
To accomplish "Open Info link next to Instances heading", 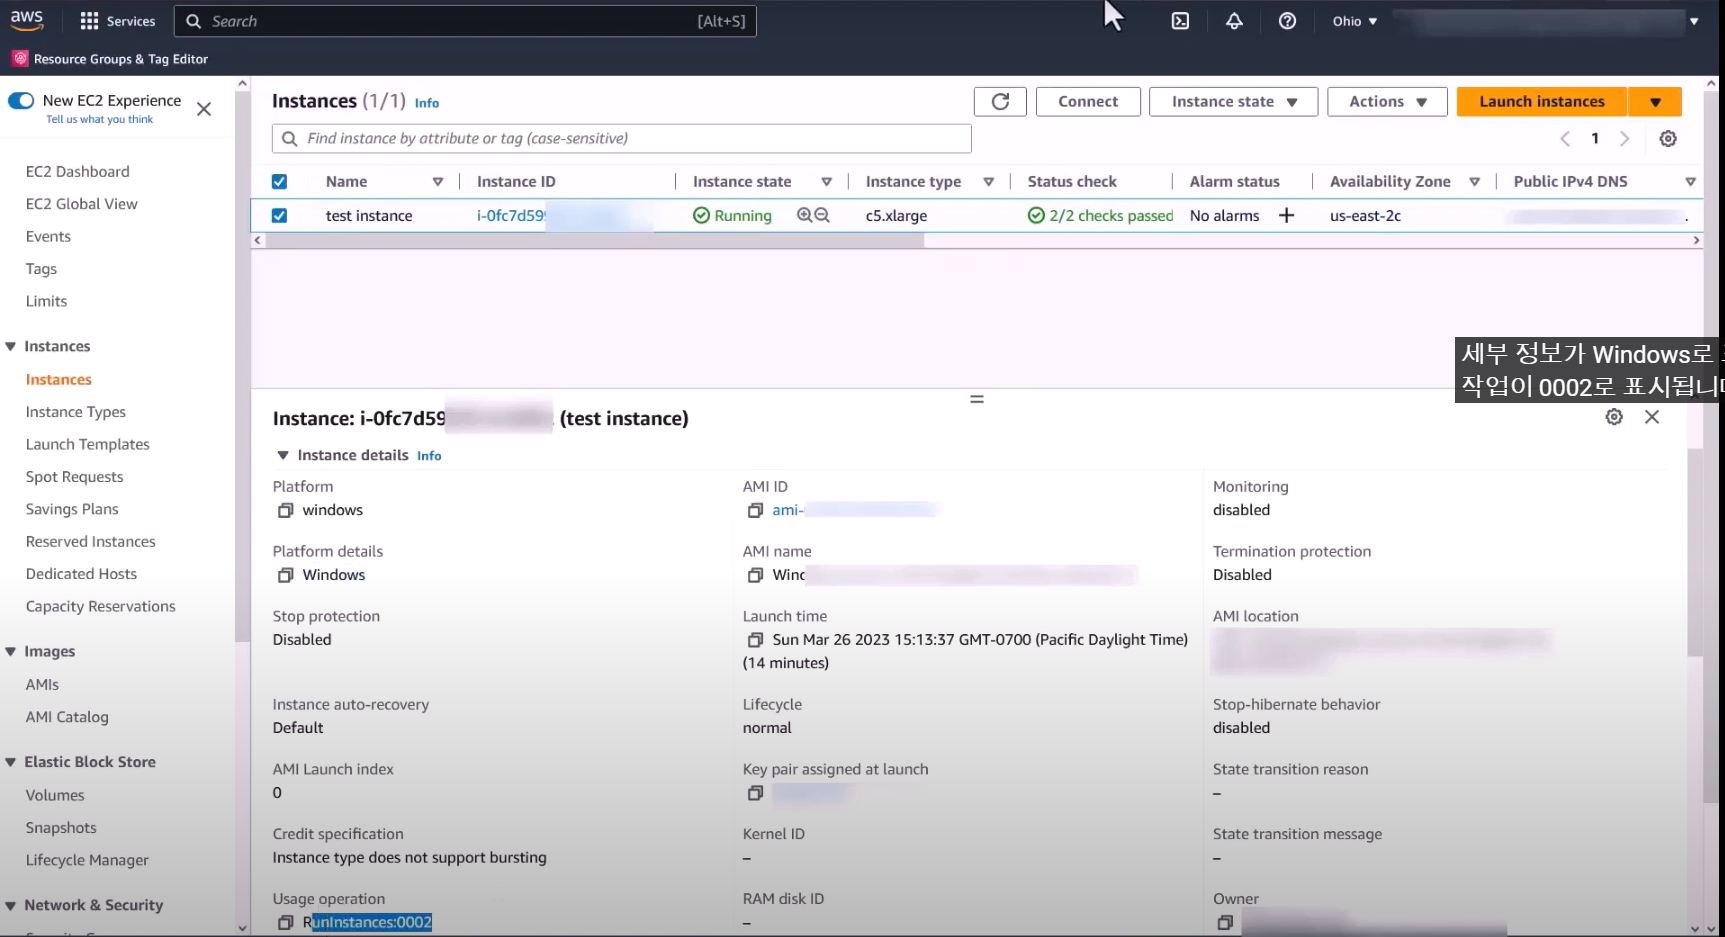I will pyautogui.click(x=427, y=103).
